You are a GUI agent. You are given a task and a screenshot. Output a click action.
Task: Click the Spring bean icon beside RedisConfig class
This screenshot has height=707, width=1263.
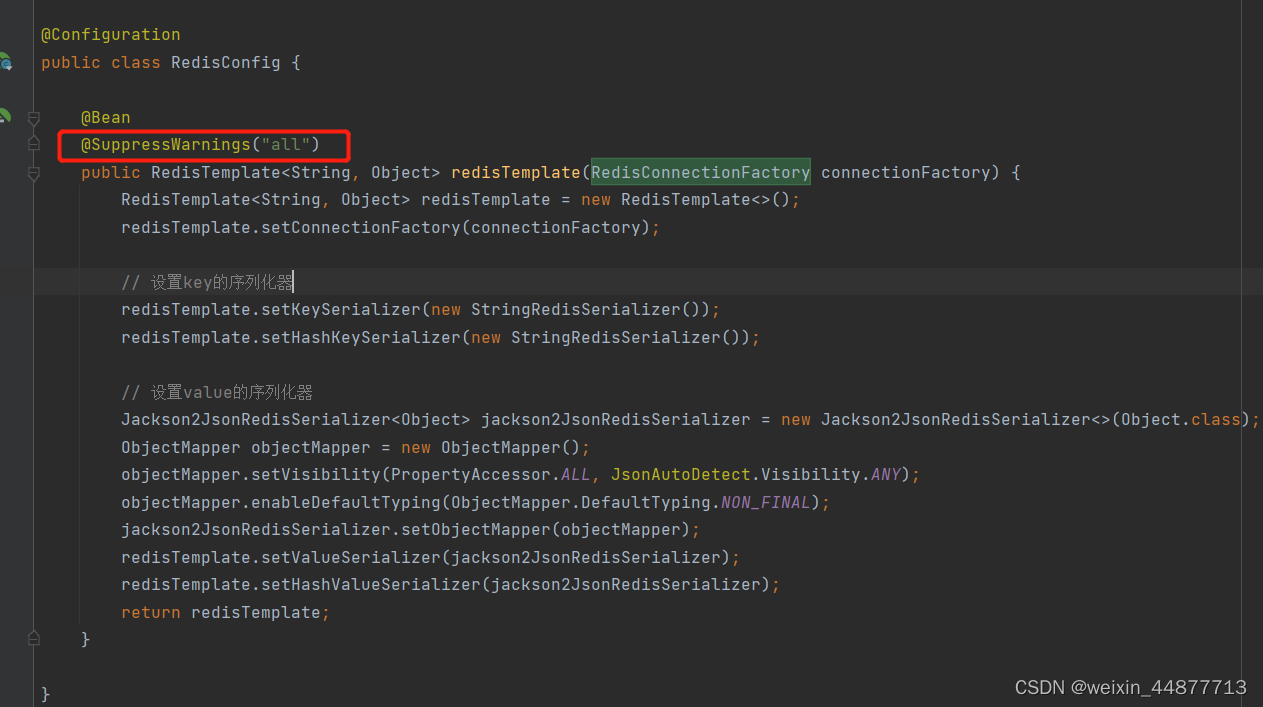(7, 62)
